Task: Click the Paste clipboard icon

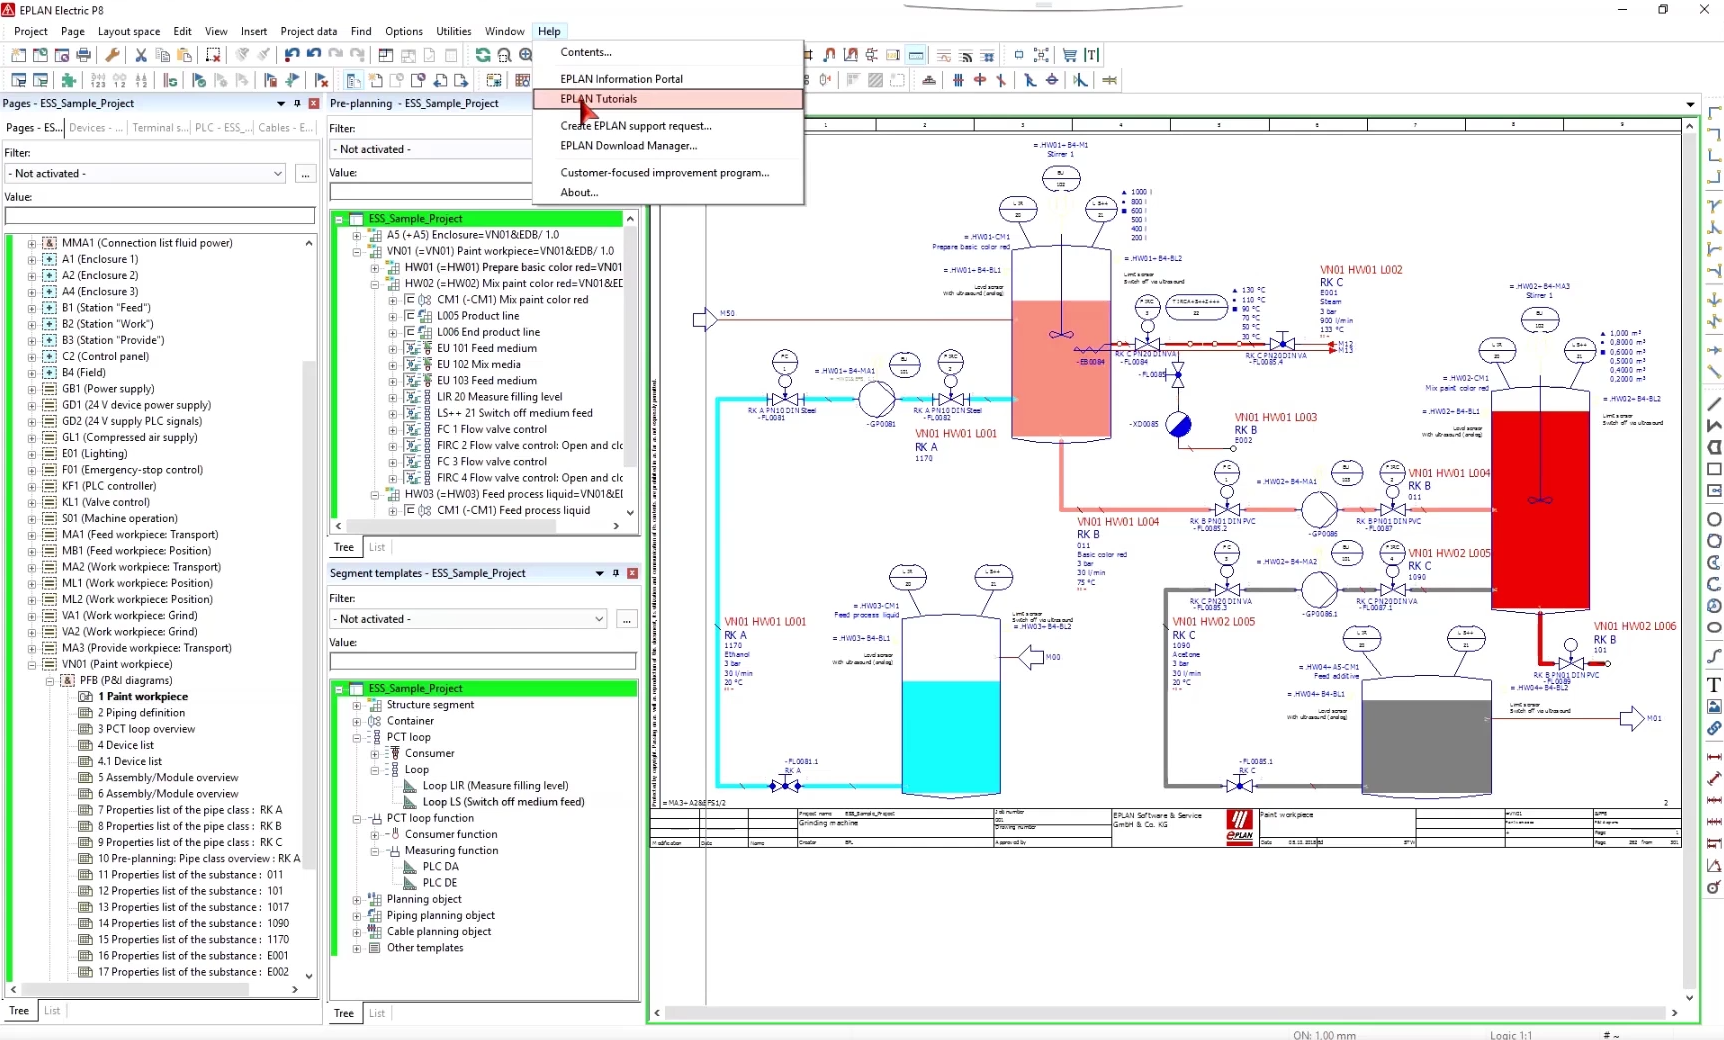Action: (x=184, y=55)
